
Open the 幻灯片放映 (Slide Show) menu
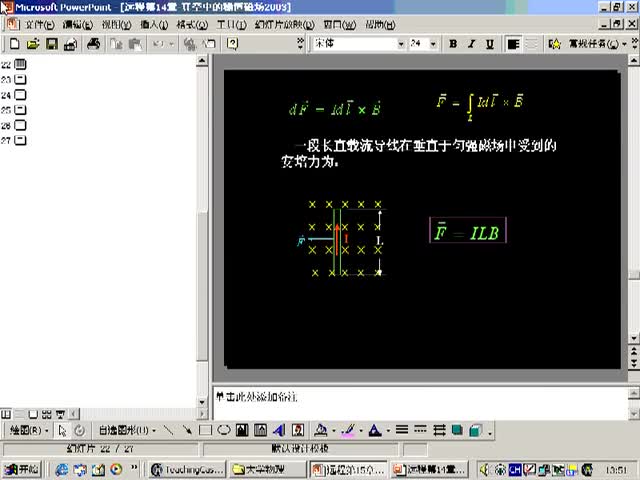(x=284, y=25)
